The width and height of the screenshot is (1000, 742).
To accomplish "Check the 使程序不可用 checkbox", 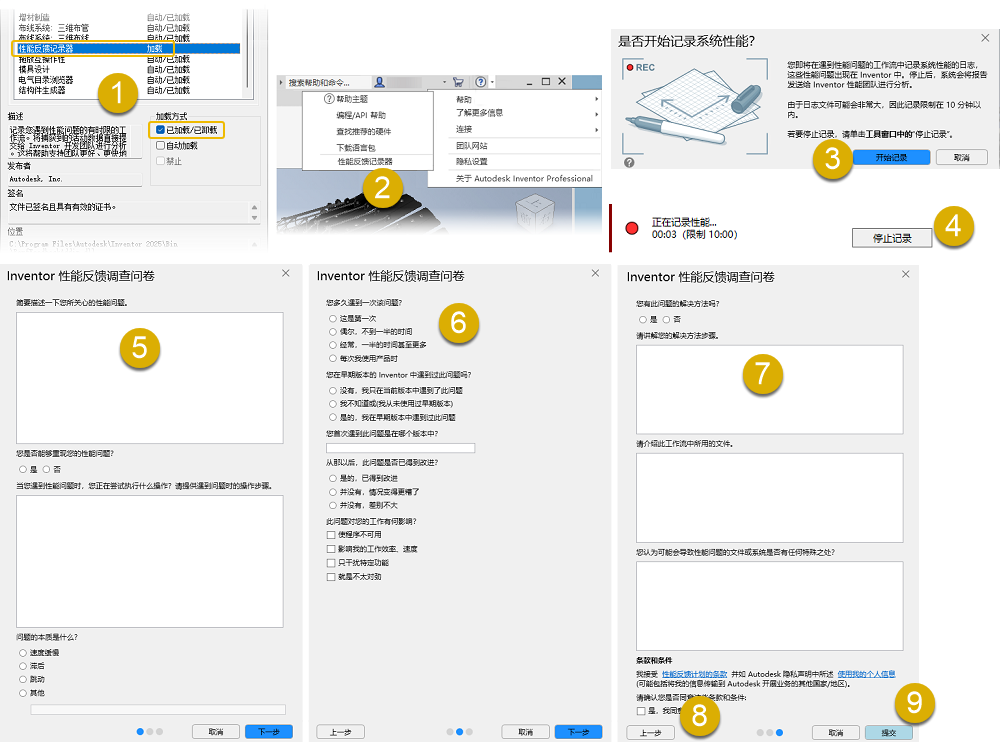I will (x=331, y=535).
